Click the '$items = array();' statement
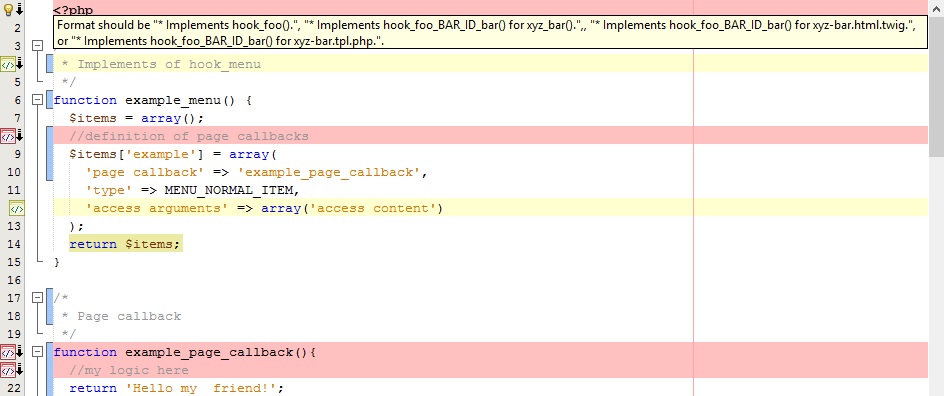This screenshot has height=396, width=944. tap(137, 119)
